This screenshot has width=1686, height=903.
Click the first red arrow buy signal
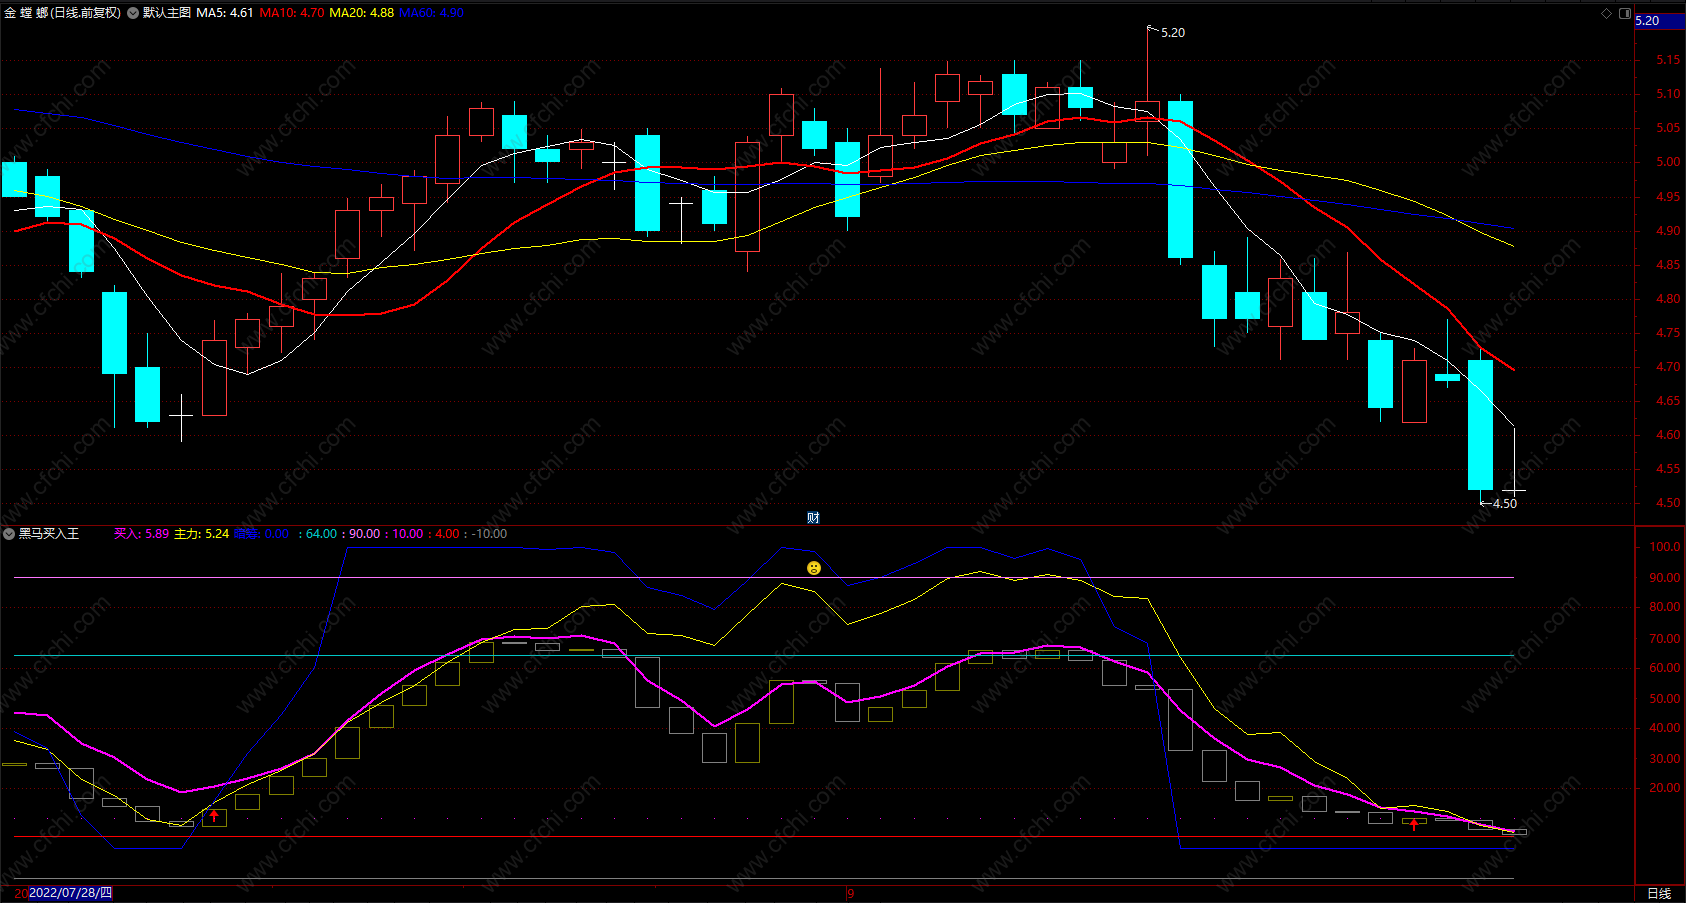(x=214, y=816)
